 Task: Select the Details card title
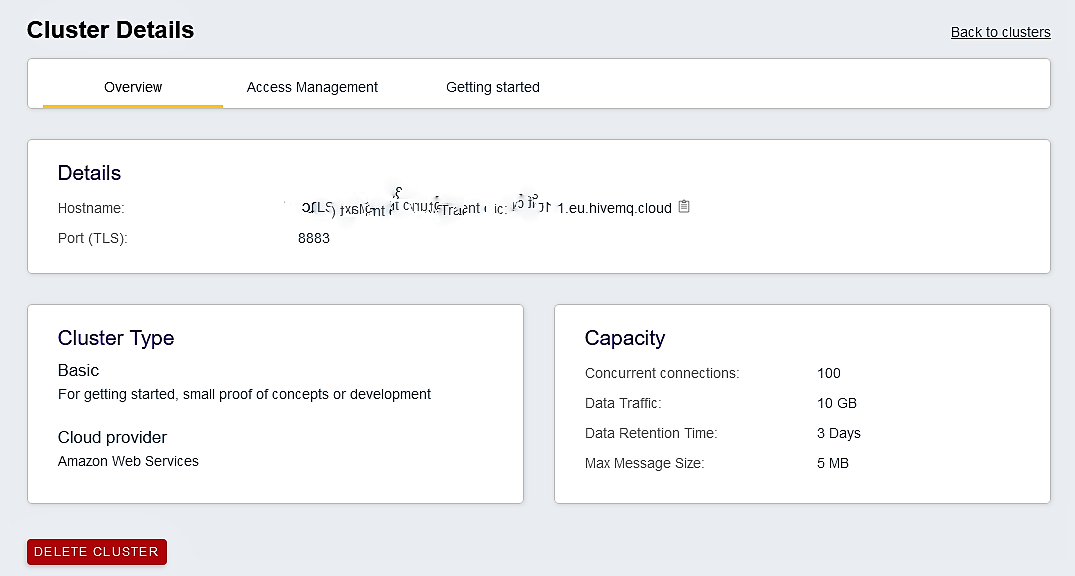click(x=89, y=173)
